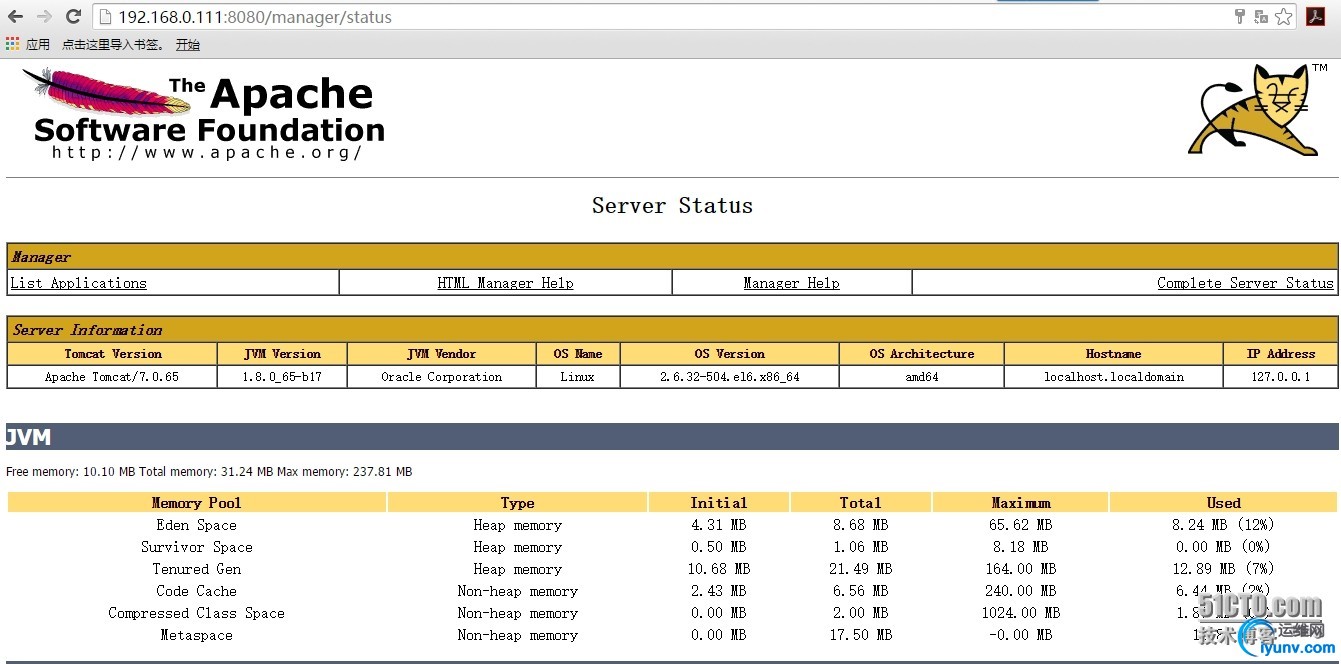Reload the Tomcat status page
Screen dimensions: 1341x664
(73, 17)
